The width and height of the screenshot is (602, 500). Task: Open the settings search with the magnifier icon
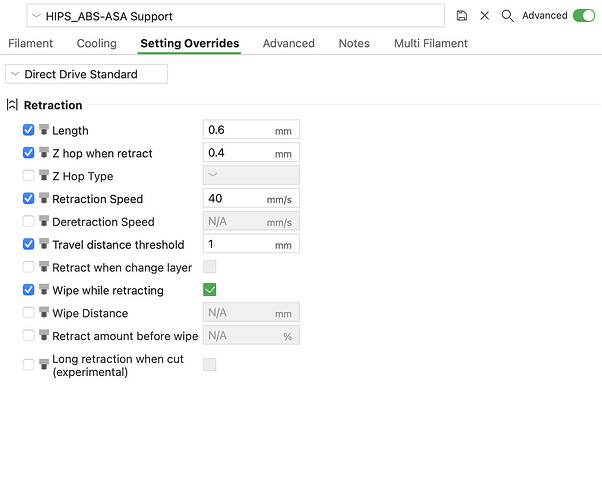(x=508, y=16)
